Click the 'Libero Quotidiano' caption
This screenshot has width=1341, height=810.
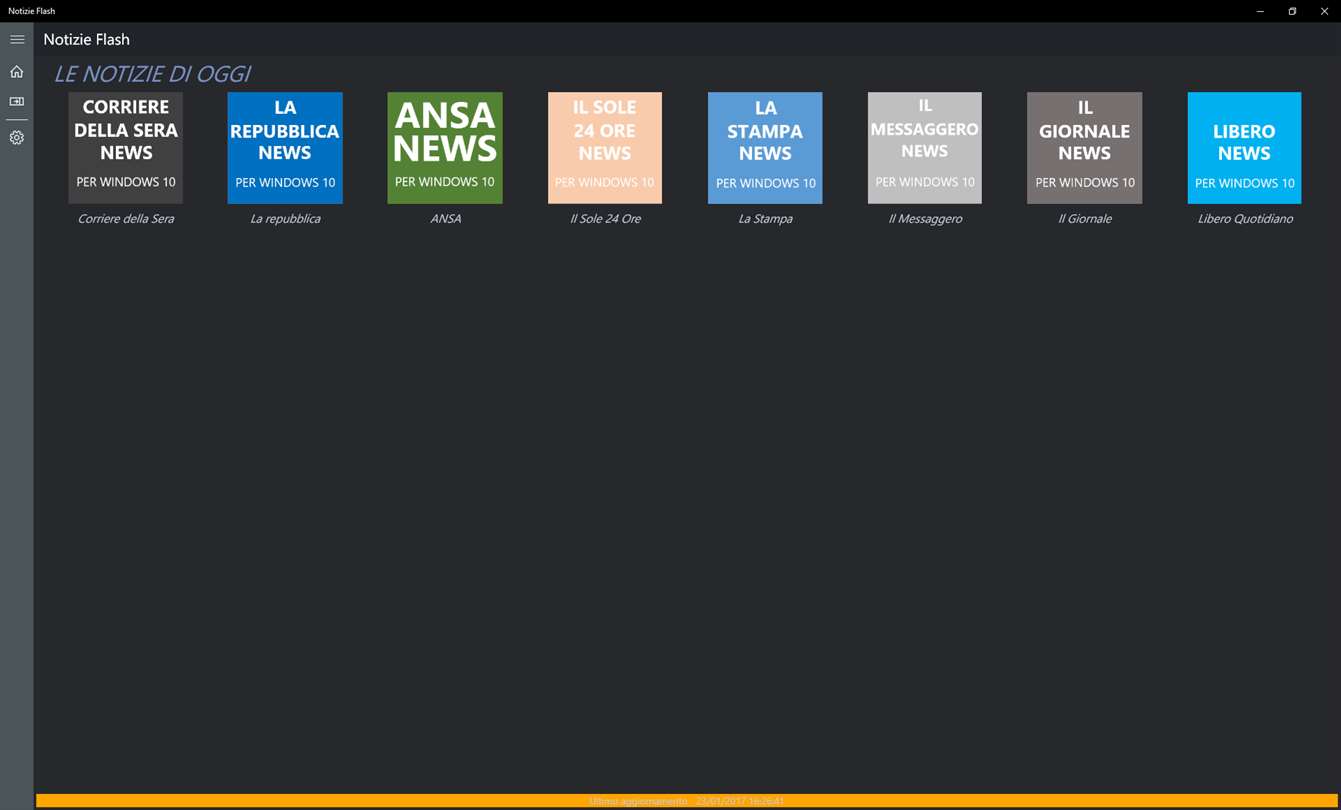pyautogui.click(x=1245, y=219)
